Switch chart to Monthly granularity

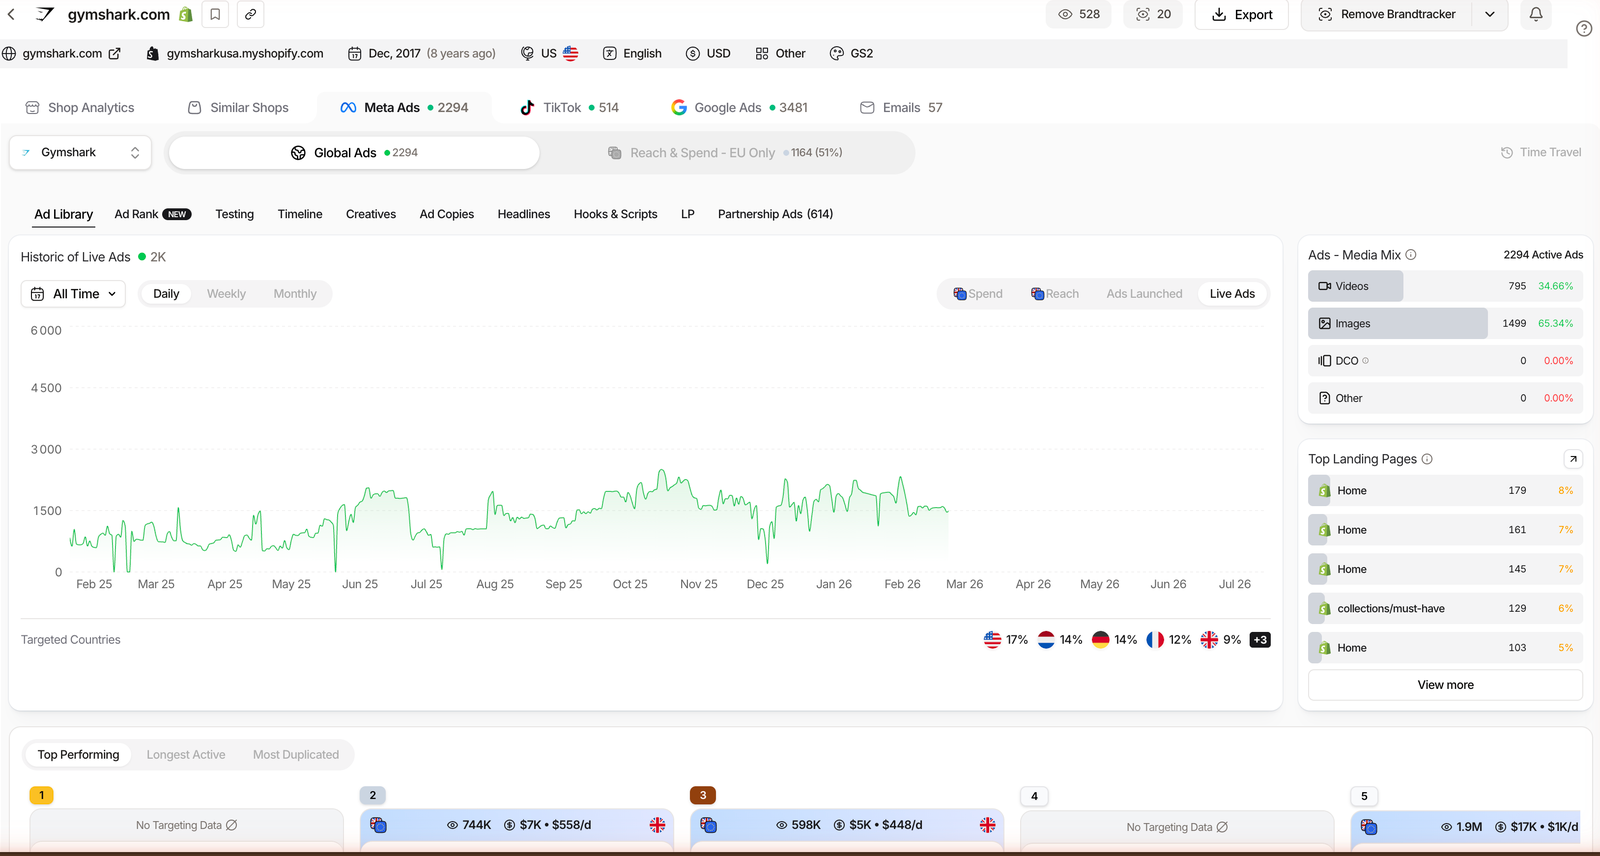click(295, 294)
